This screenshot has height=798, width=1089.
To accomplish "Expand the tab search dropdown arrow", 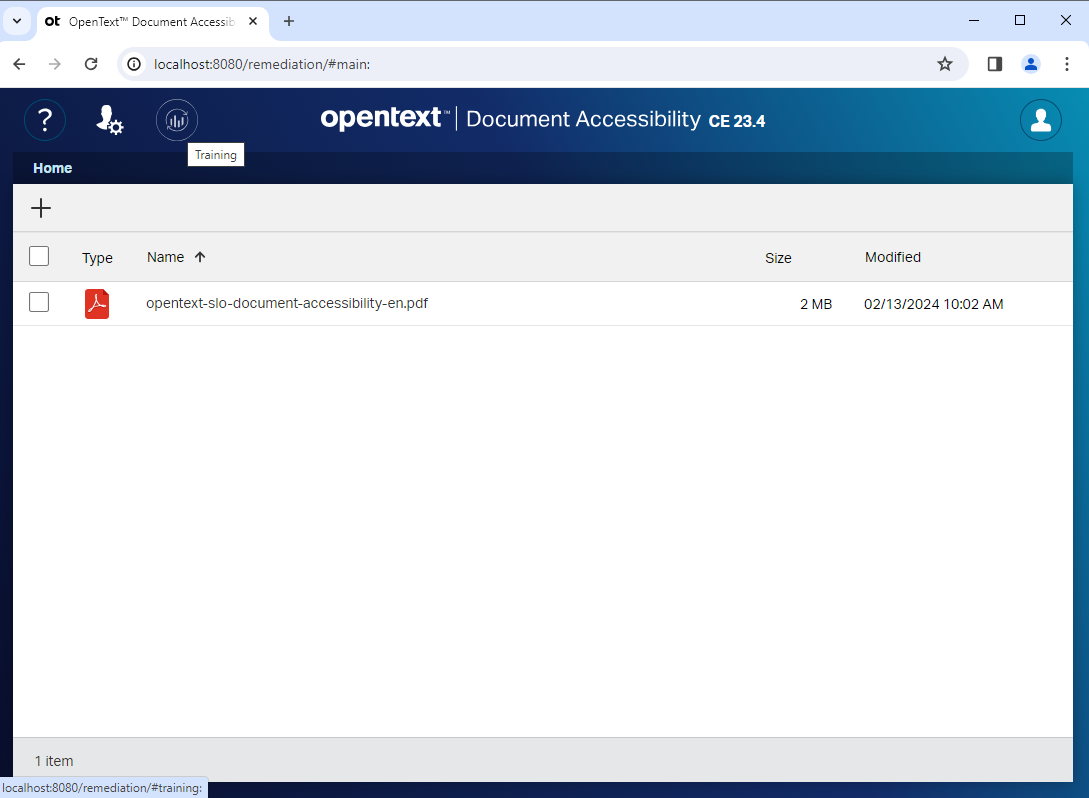I will click(x=18, y=20).
